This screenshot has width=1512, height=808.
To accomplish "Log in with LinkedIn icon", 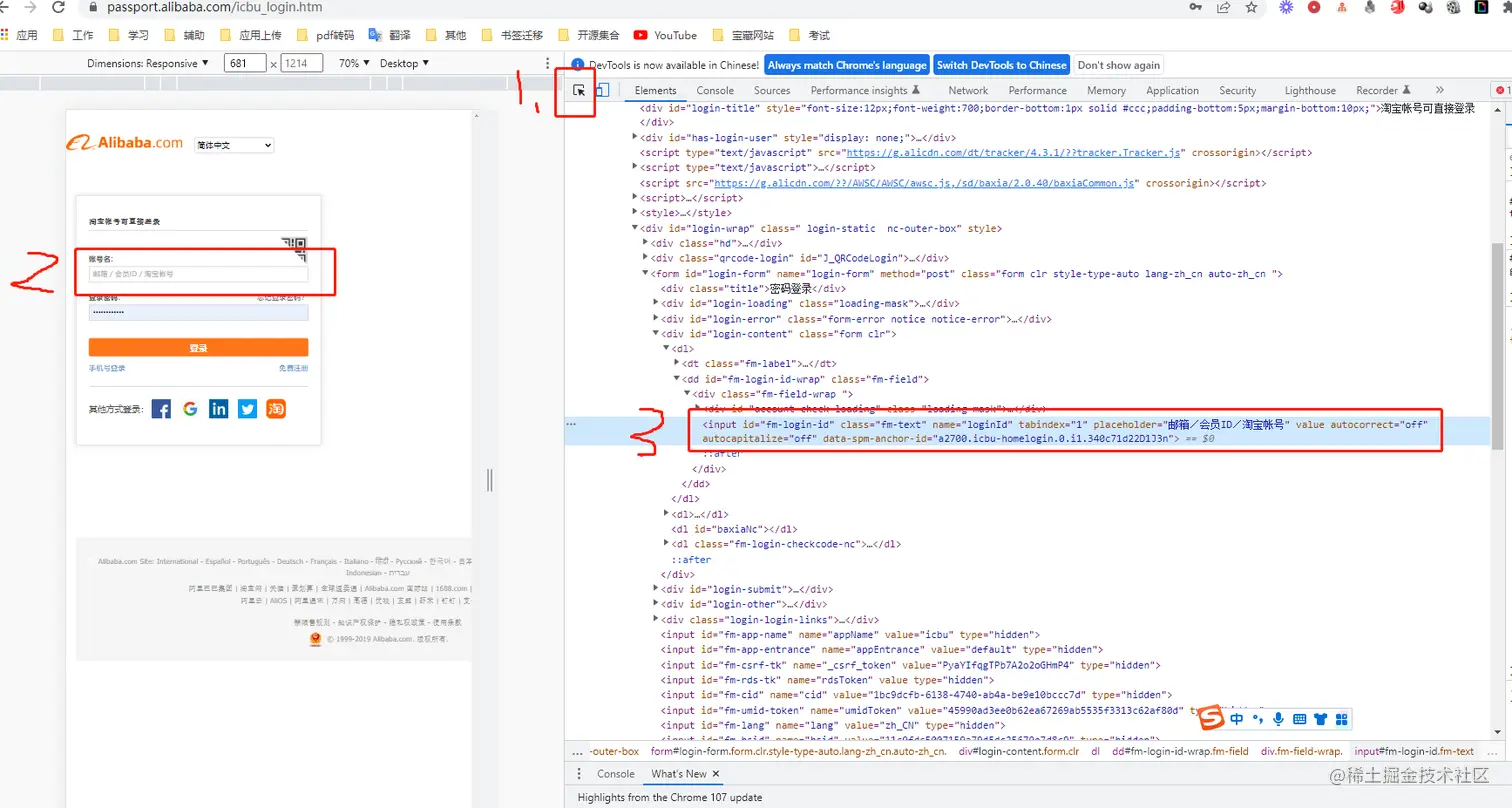I will (219, 408).
